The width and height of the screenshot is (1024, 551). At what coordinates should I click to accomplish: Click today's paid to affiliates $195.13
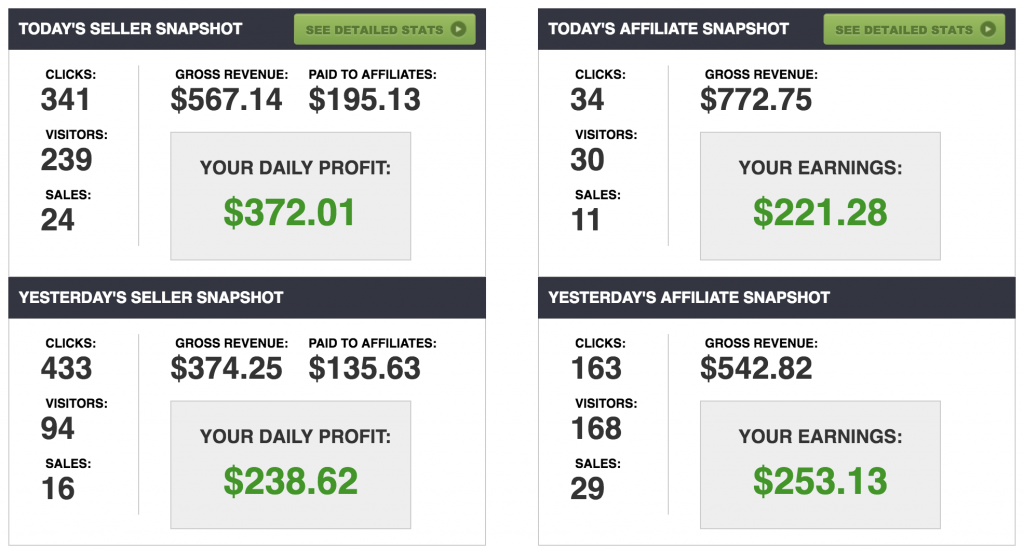point(364,100)
